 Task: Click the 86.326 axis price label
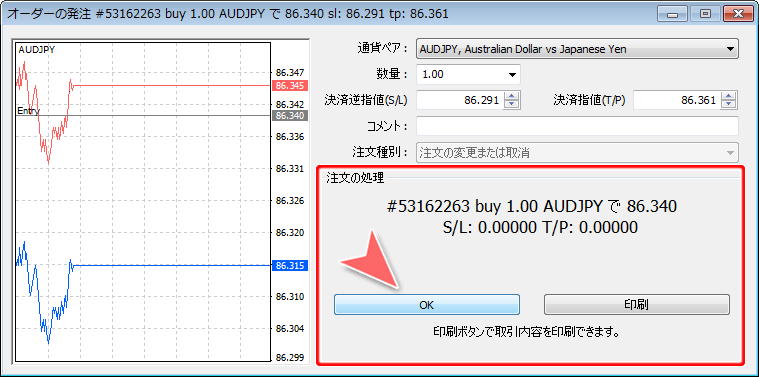point(290,200)
